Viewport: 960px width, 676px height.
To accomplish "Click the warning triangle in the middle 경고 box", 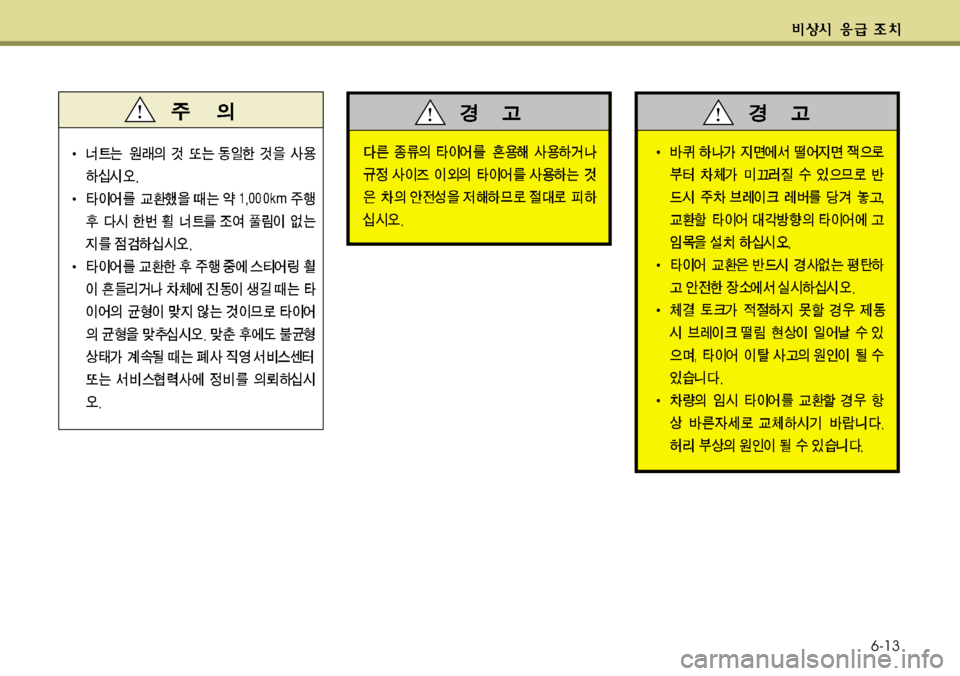I will [430, 112].
